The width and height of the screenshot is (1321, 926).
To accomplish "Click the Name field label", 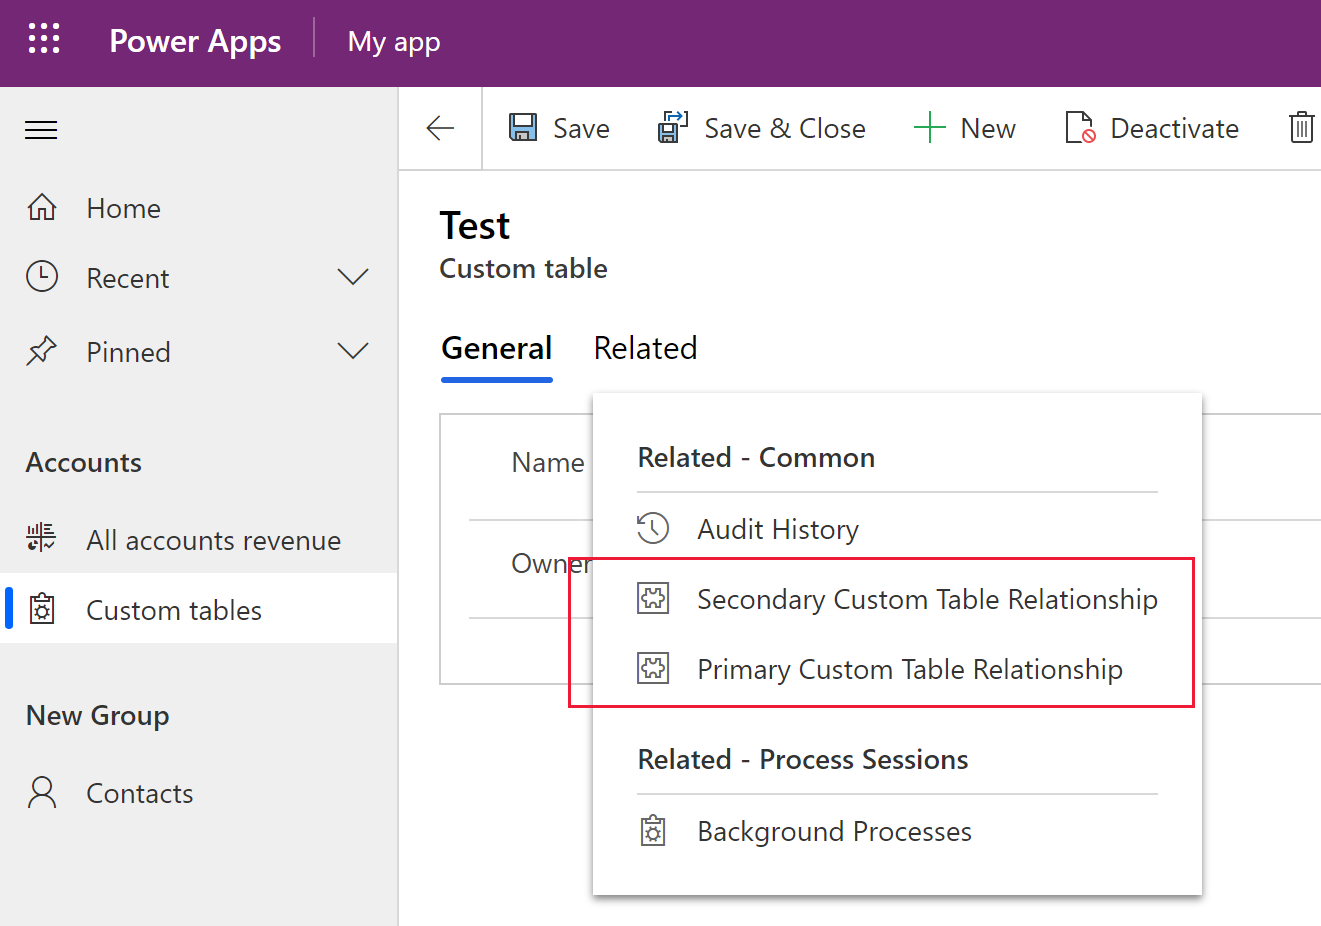I will [x=548, y=462].
